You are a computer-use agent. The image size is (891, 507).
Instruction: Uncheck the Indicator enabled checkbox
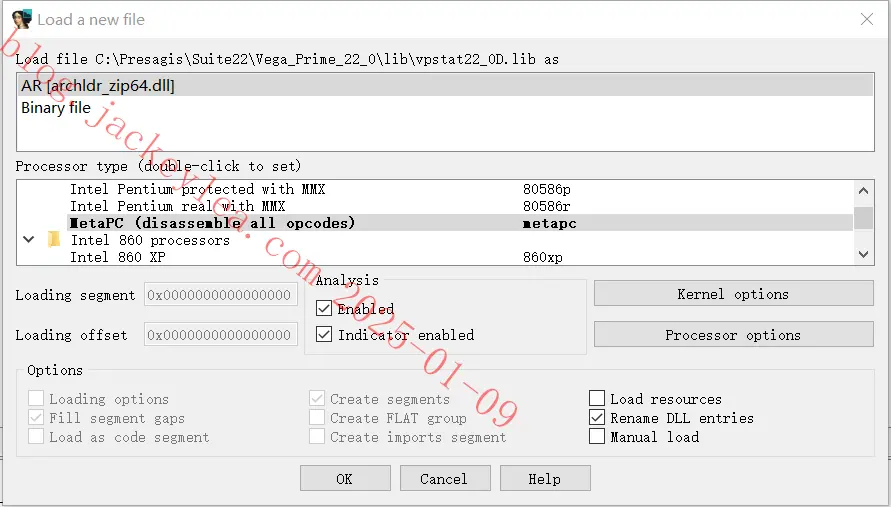click(324, 334)
